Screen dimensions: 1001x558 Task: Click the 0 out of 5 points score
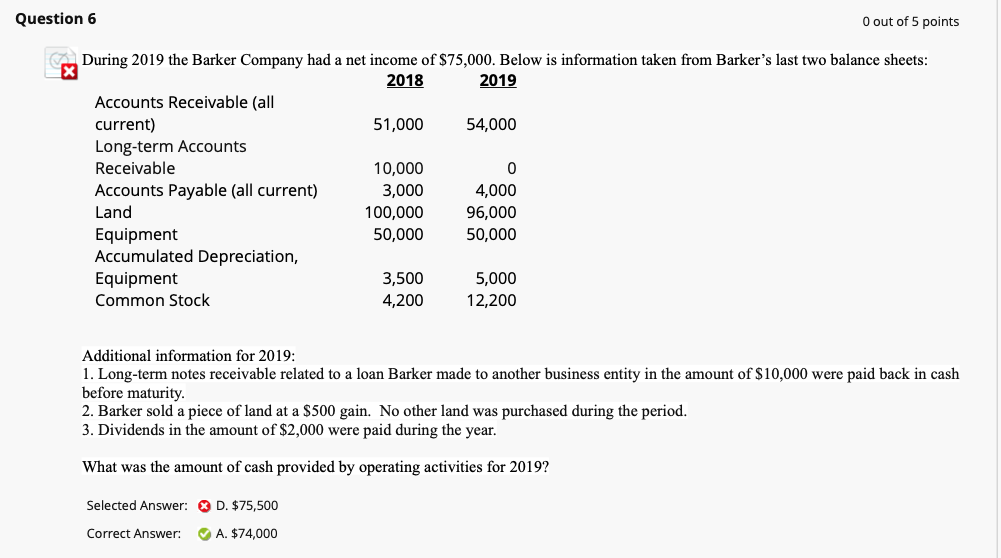pos(910,22)
